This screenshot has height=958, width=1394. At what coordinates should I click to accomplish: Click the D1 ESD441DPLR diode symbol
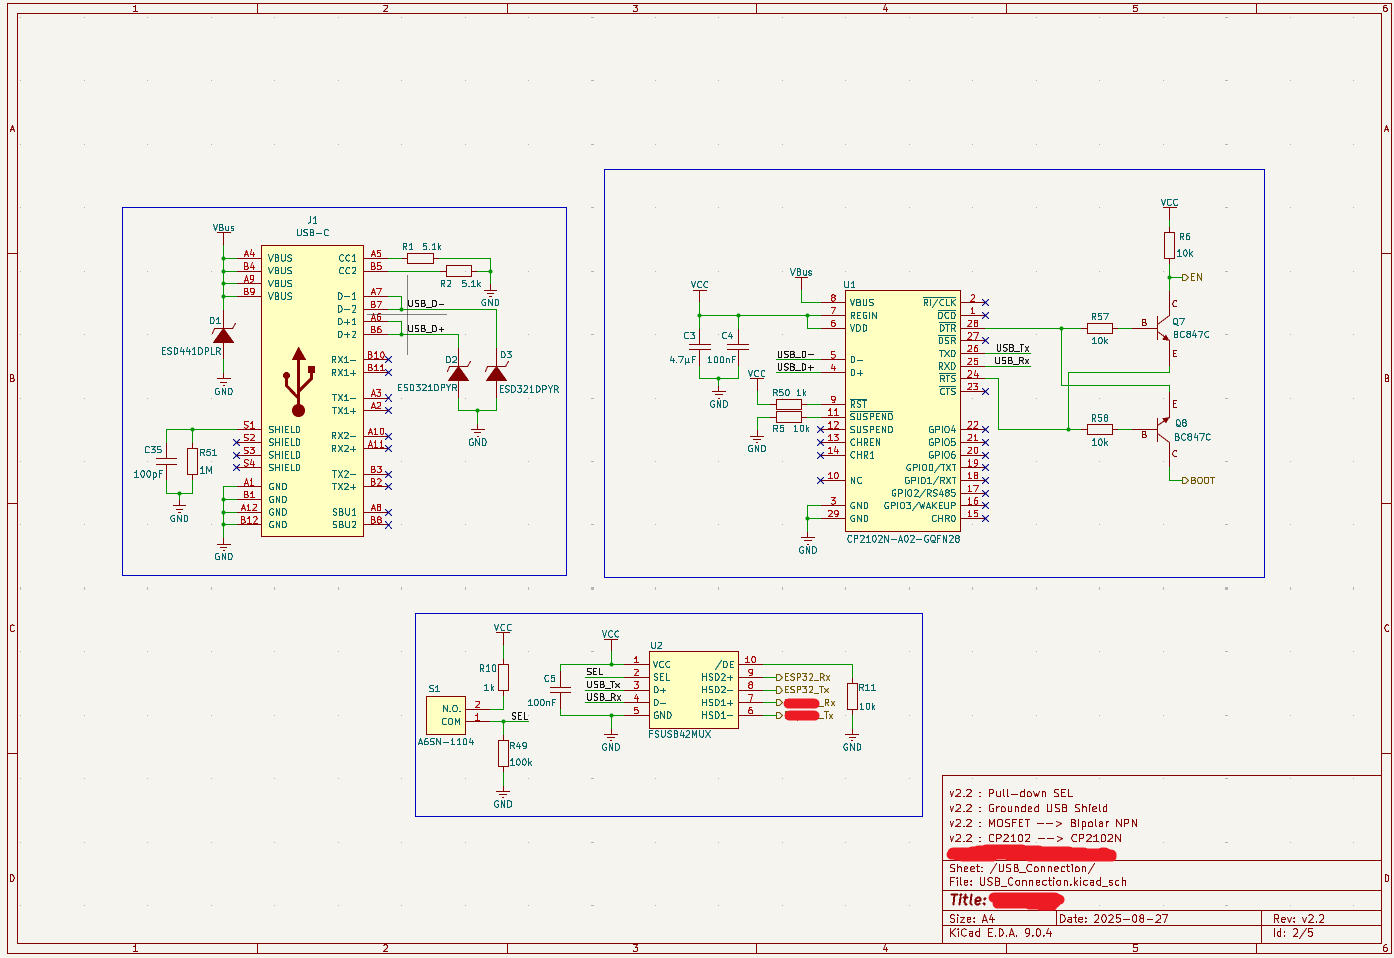tap(223, 335)
